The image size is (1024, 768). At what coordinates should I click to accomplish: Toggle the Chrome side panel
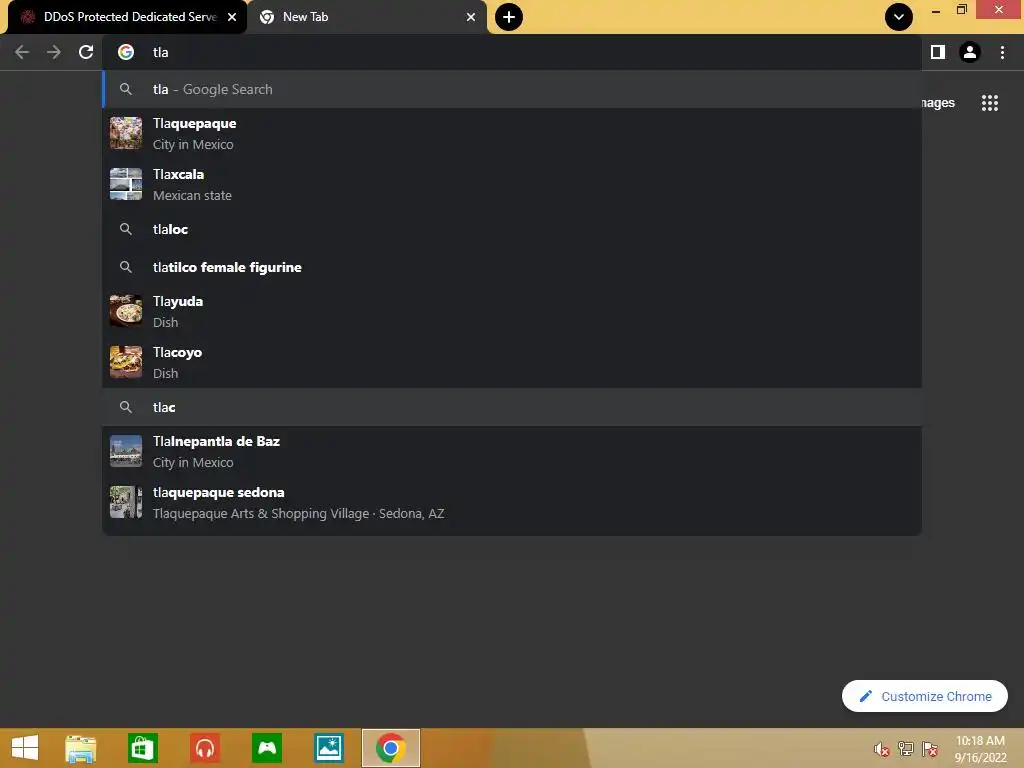[x=938, y=52]
